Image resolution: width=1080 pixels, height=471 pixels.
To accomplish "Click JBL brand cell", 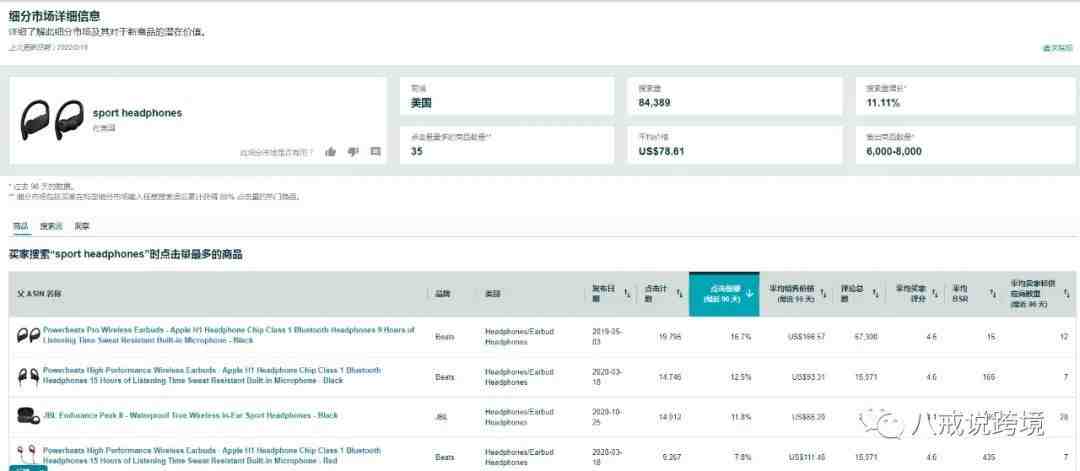I will click(x=441, y=417).
